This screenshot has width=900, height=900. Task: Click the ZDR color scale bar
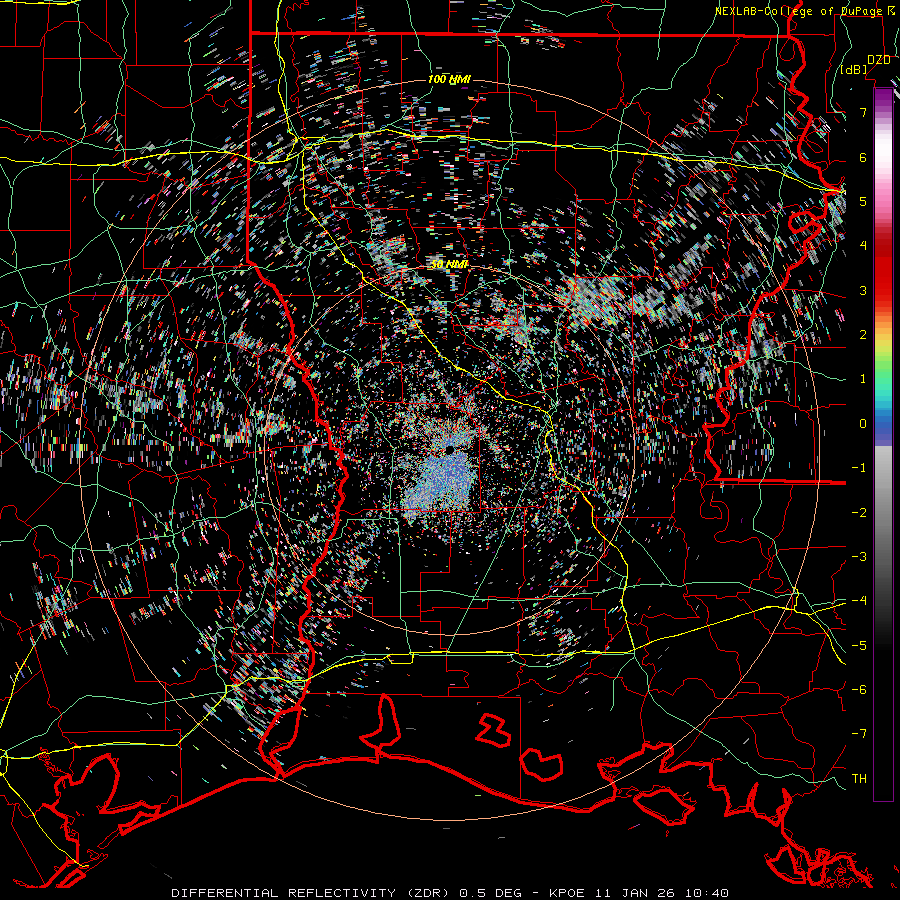[883, 444]
